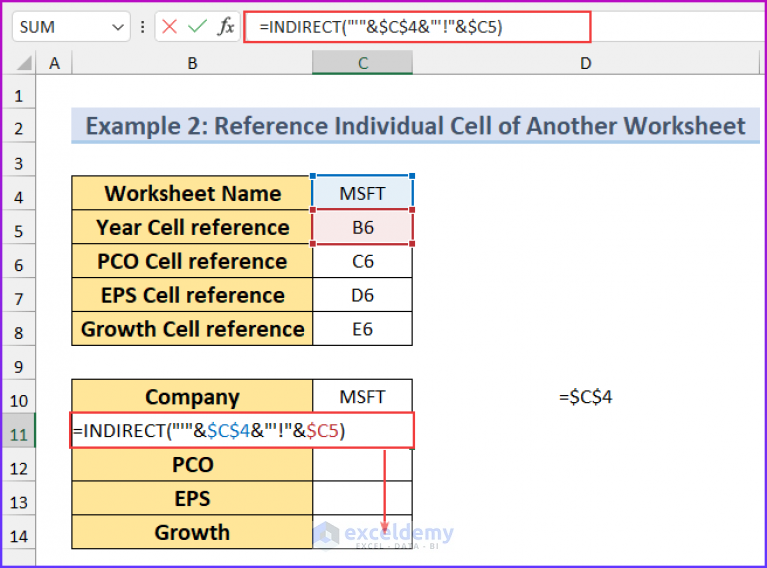Click the 'EPS Cell reference' cell

pos(192,295)
